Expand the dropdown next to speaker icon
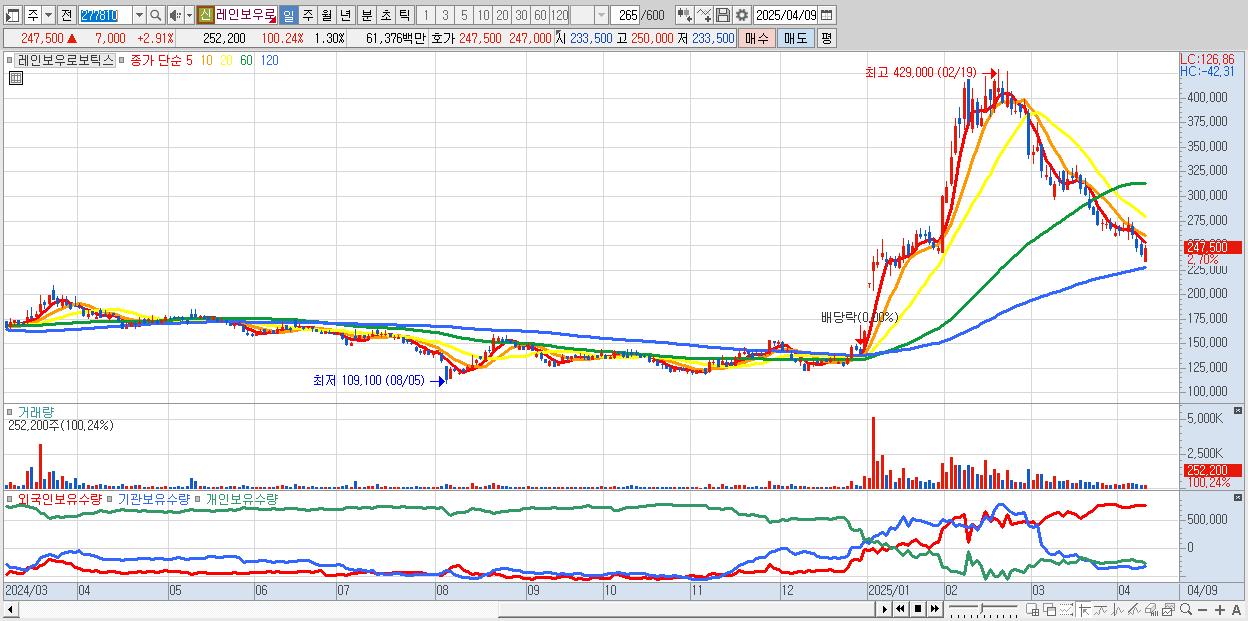Screen dimensions: 1248x621 click(x=189, y=15)
